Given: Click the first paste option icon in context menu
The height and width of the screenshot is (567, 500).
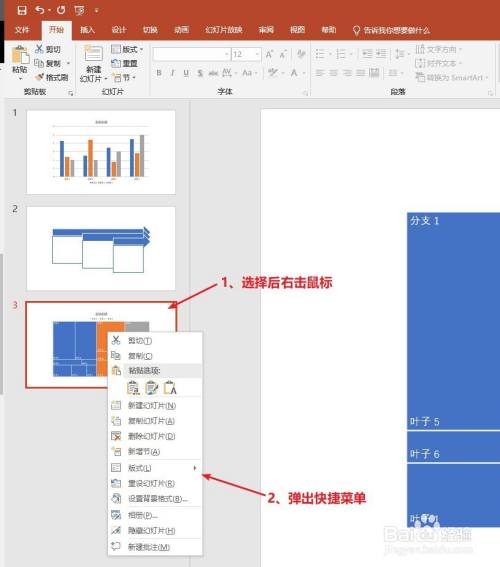Looking at the screenshot, I should [x=133, y=388].
